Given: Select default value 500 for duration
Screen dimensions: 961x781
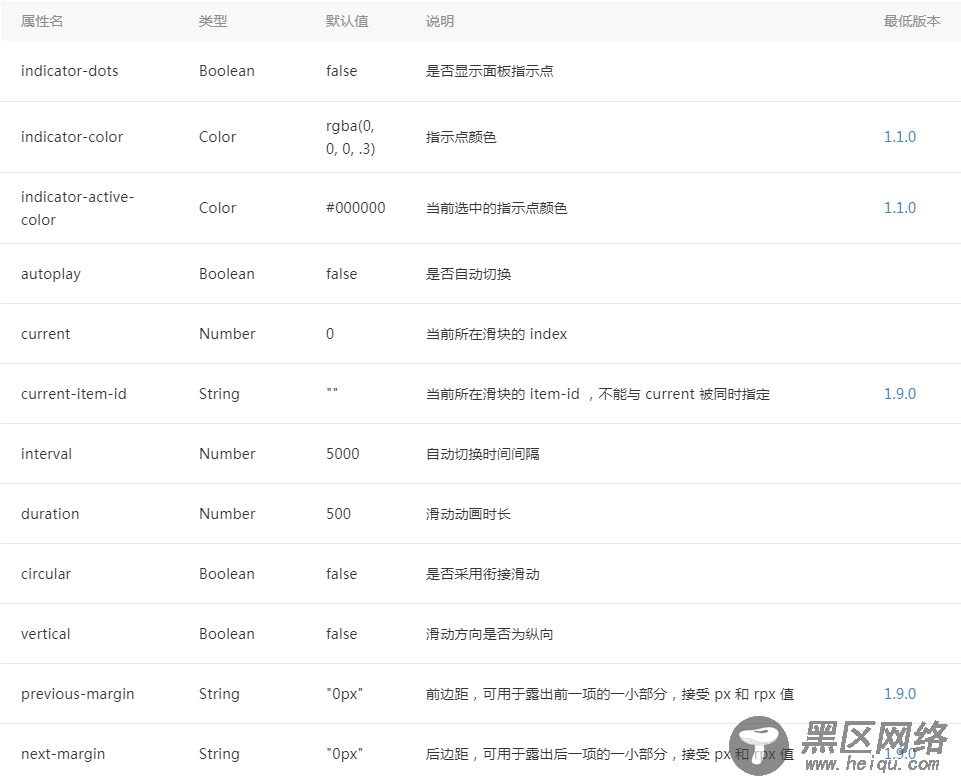Looking at the screenshot, I should point(338,514).
